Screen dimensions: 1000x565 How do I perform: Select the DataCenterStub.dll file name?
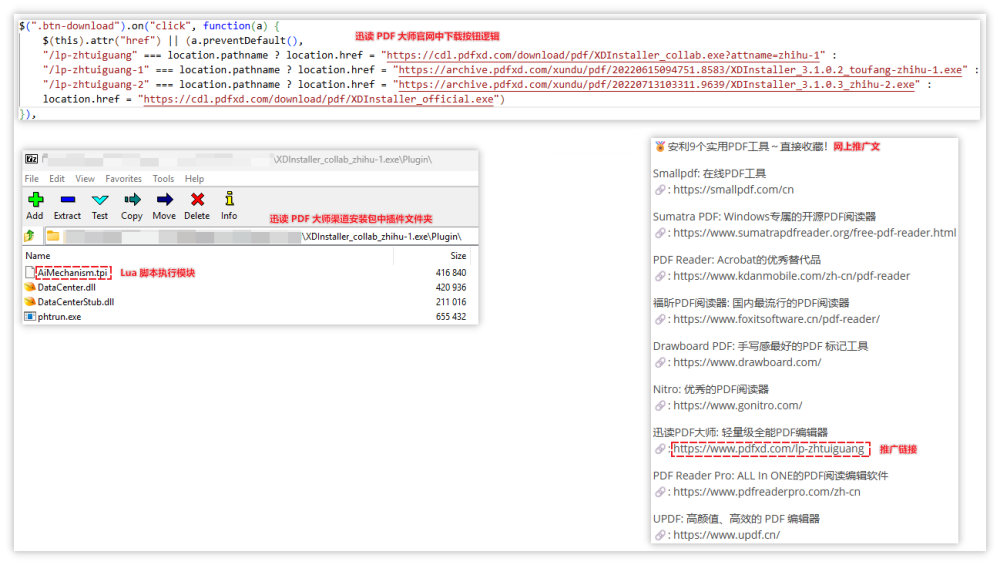click(75, 302)
